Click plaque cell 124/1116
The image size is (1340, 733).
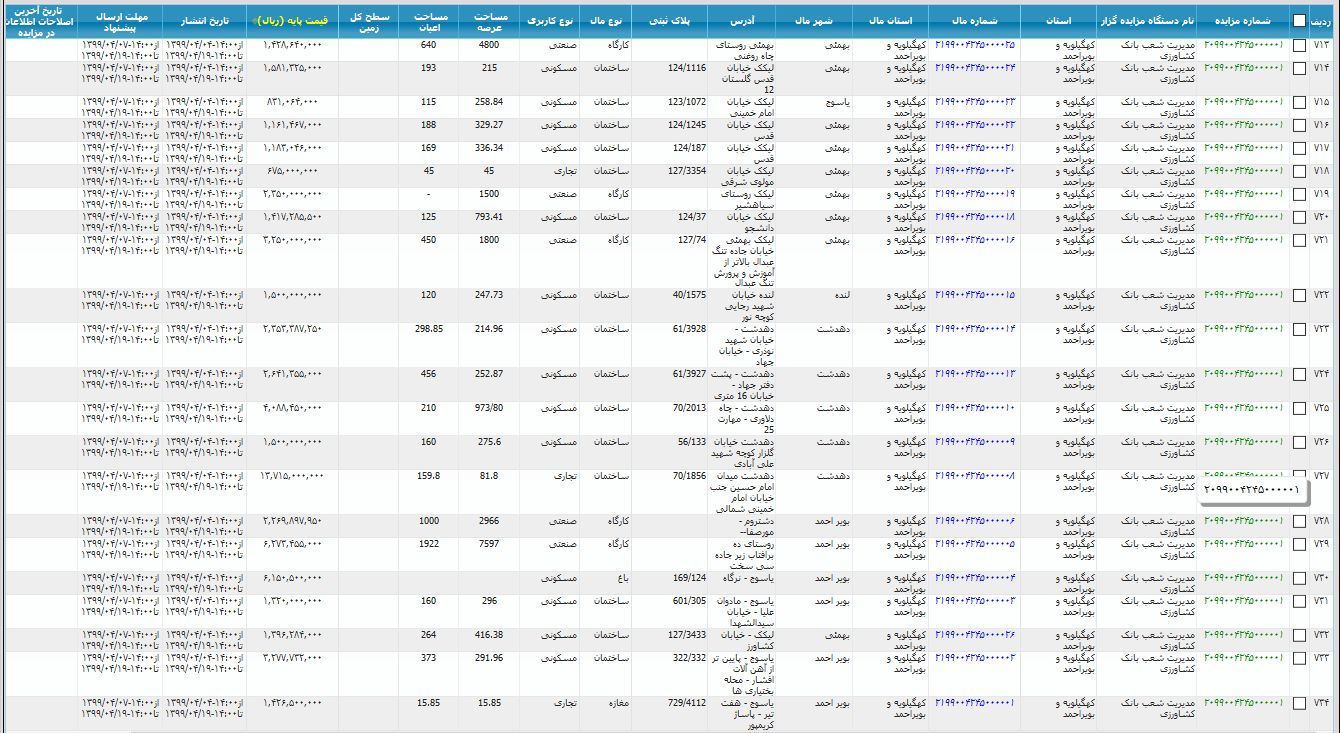click(x=686, y=67)
